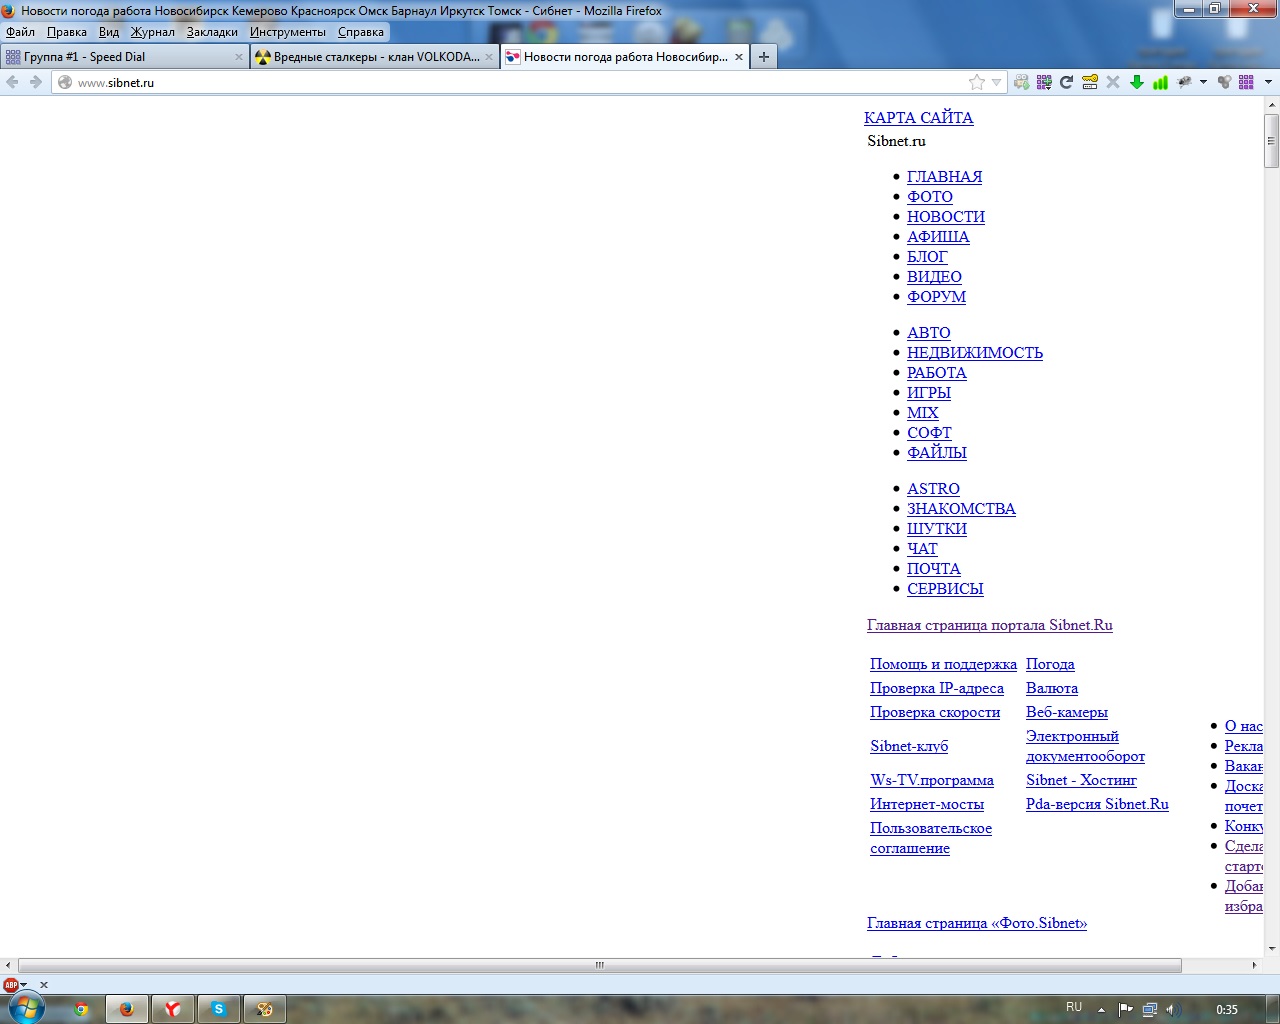
Task: Close the Вредные сталкеры tab
Action: (x=489, y=57)
